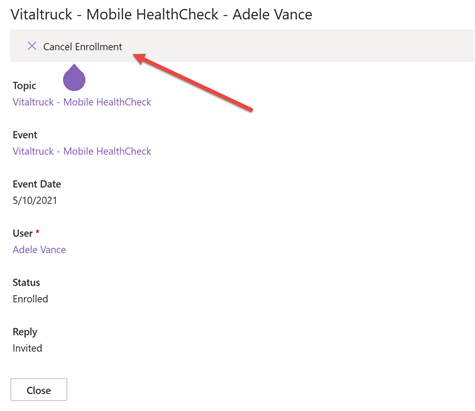This screenshot has width=475, height=411.
Task: Click the Status field label
Action: 26,283
